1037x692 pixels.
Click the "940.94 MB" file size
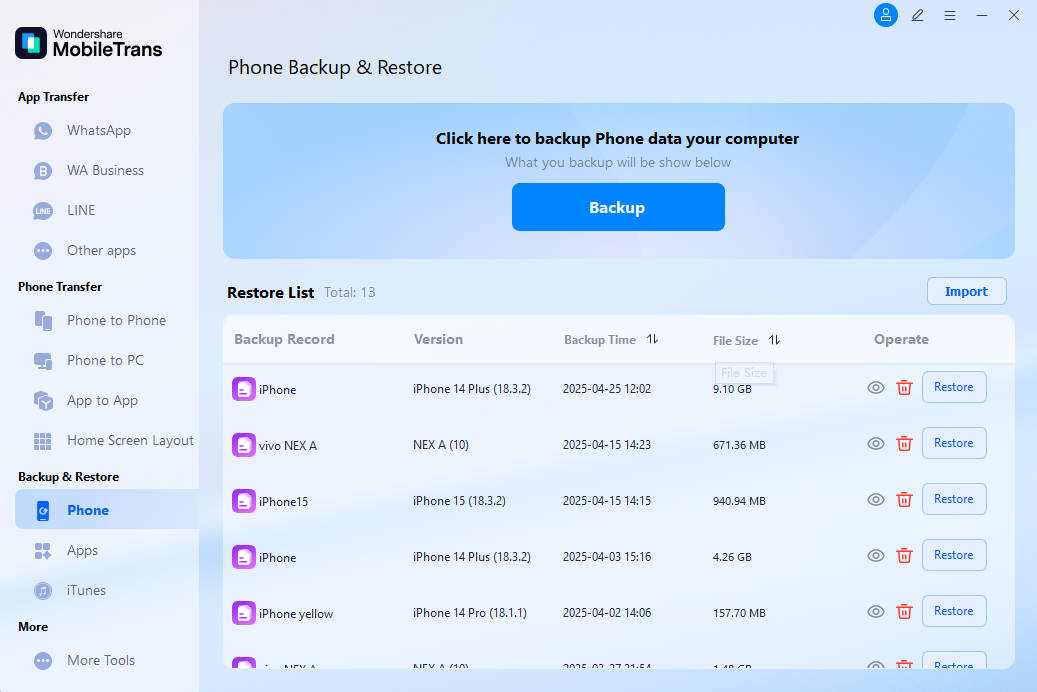click(x=739, y=501)
